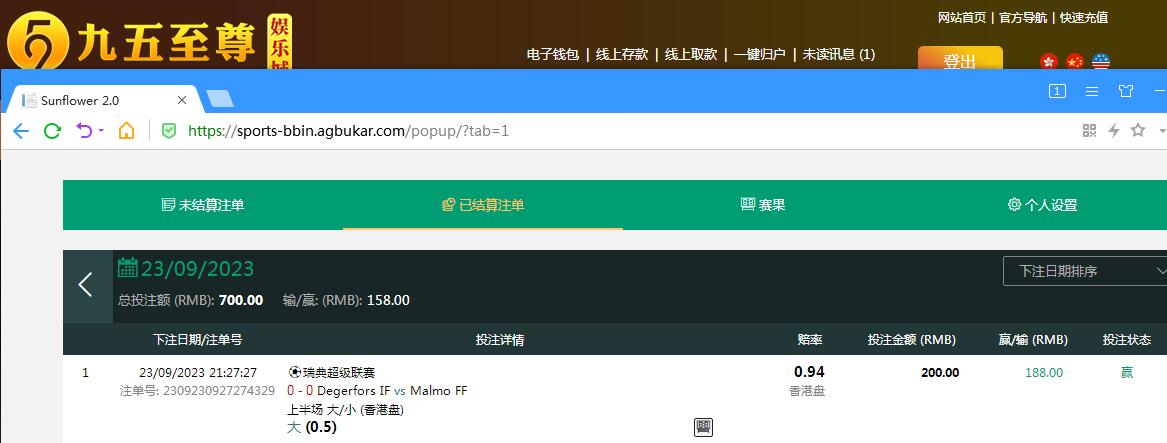This screenshot has width=1167, height=443.
Task: Open the 线上存款 deposit link
Action: tap(621, 54)
